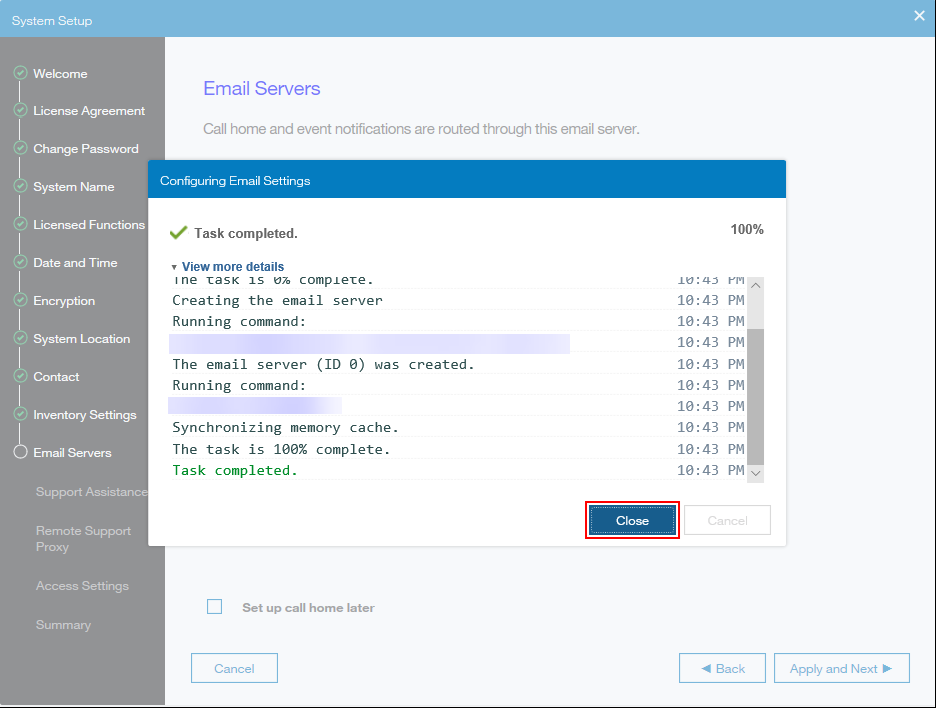This screenshot has height=708, width=936.
Task: Click the empty circle icon for Email Servers
Action: coord(20,453)
